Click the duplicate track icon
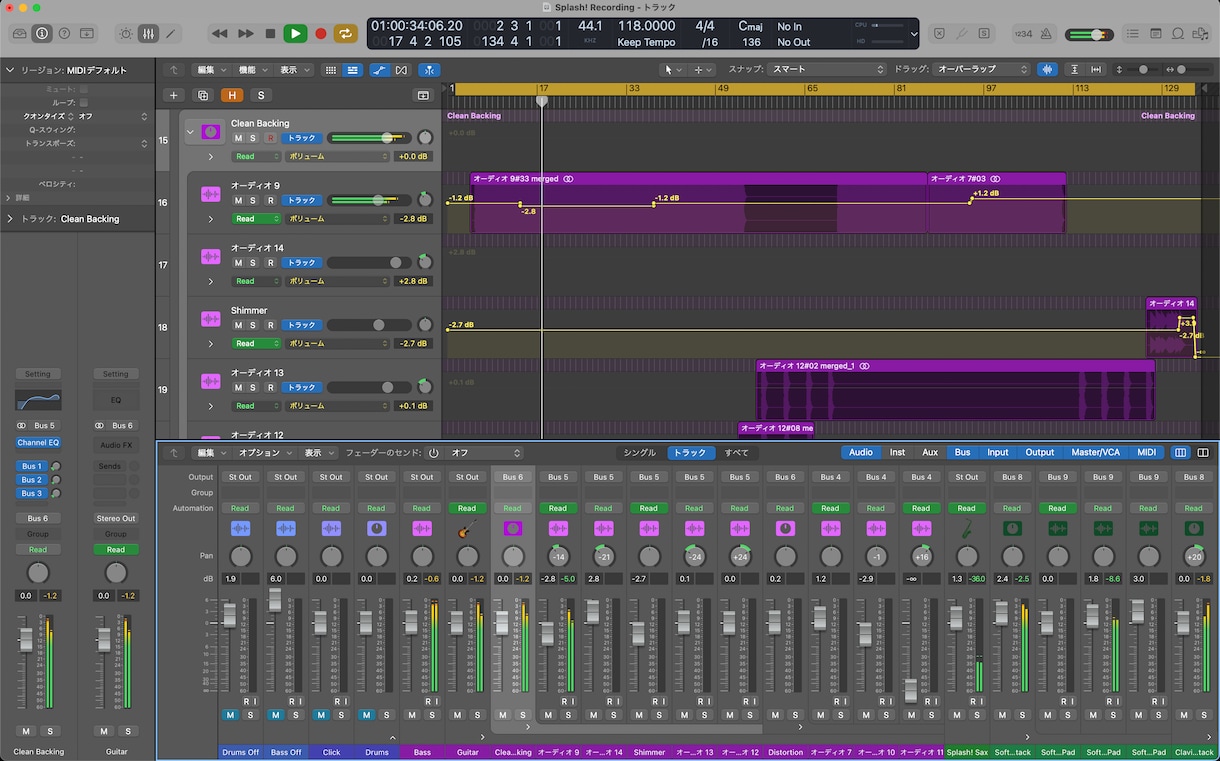 (x=203, y=95)
